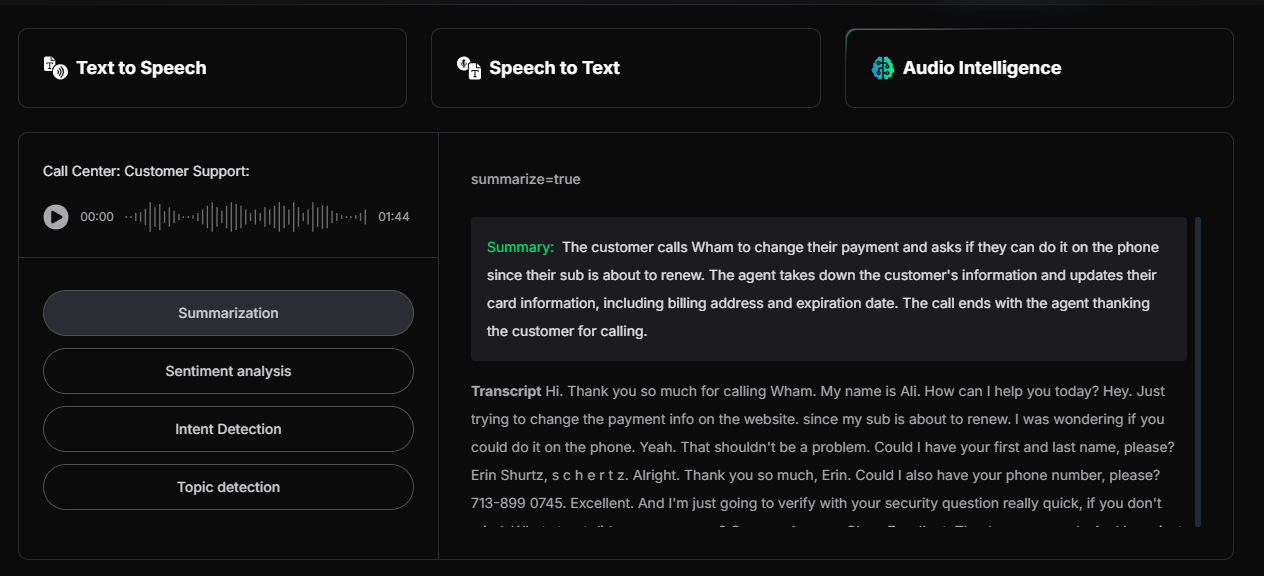Choose the Sentiment analysis option
The width and height of the screenshot is (1264, 576).
pyautogui.click(x=228, y=371)
